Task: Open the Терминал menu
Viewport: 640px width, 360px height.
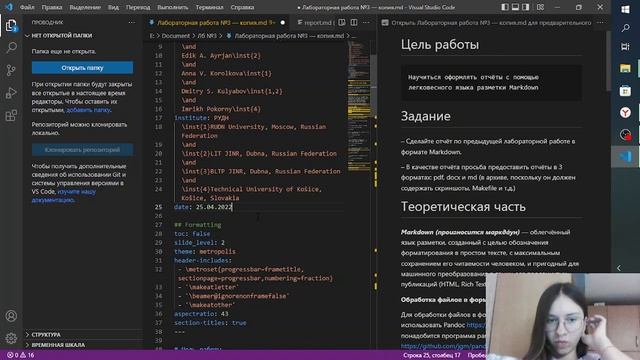Action: point(209,7)
